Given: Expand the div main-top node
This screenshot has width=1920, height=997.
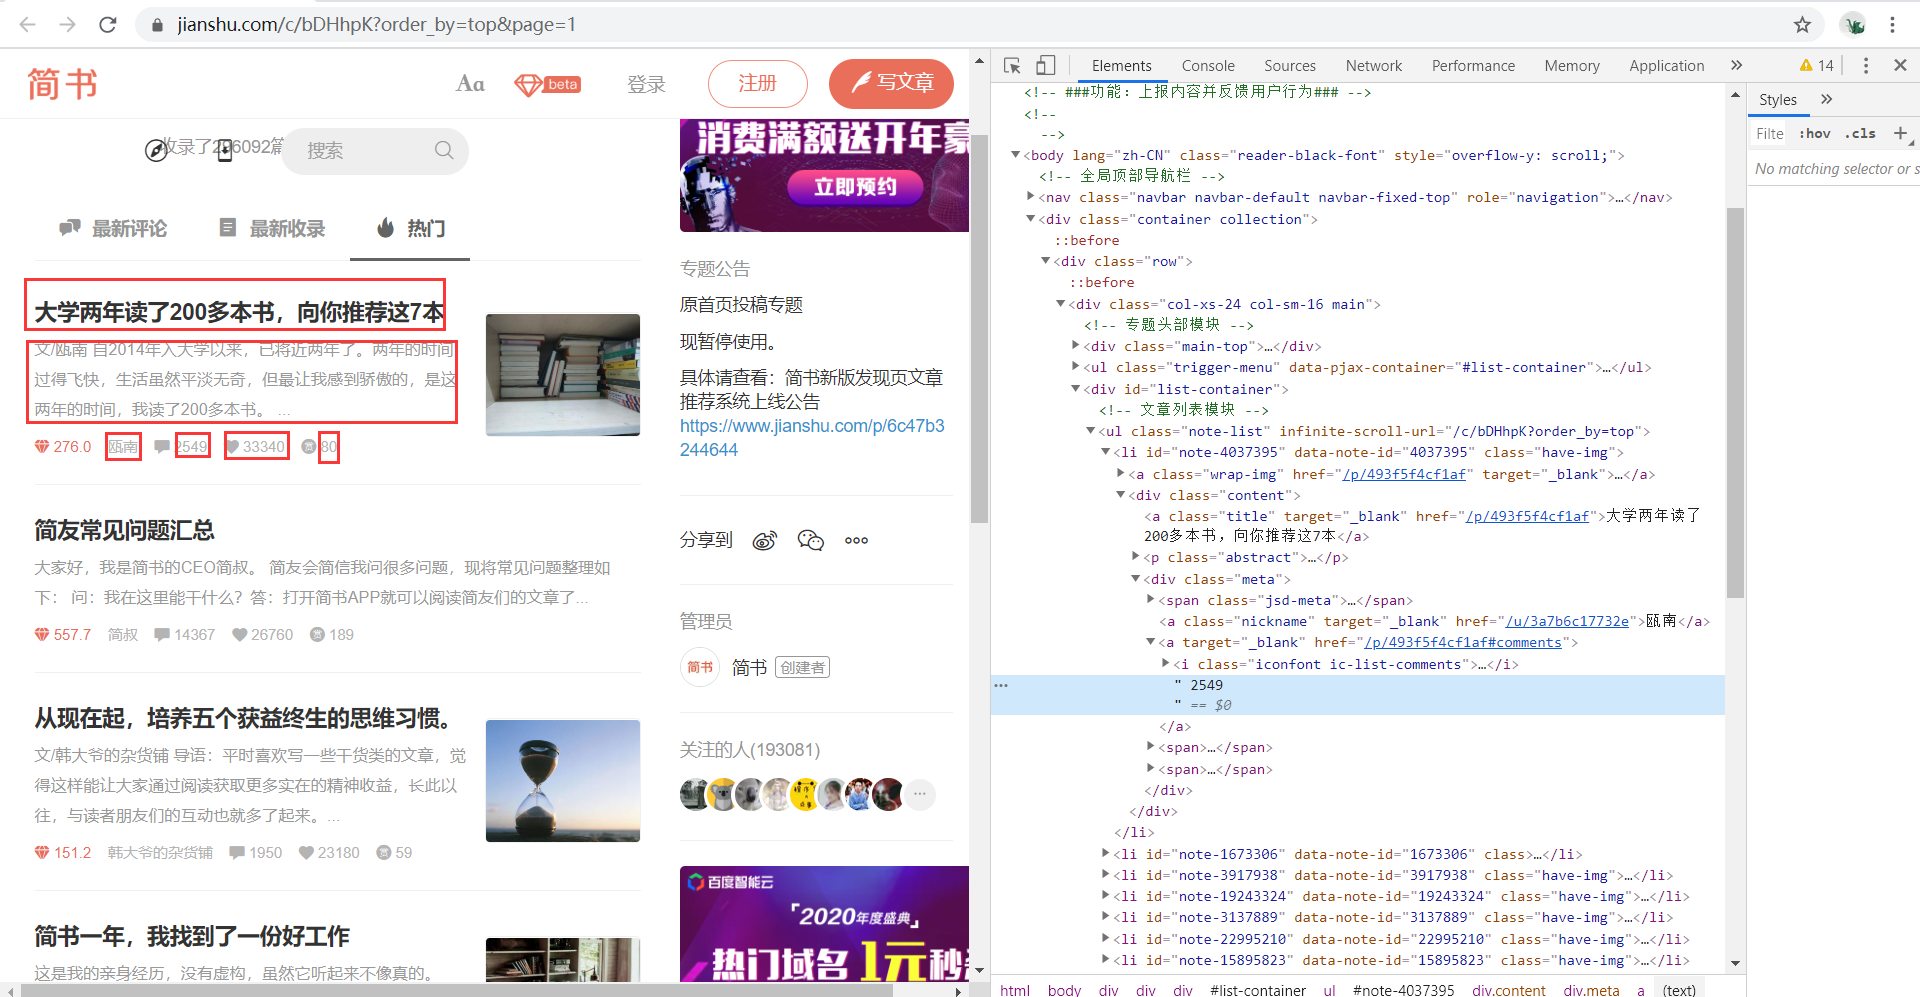Looking at the screenshot, I should 1075,346.
